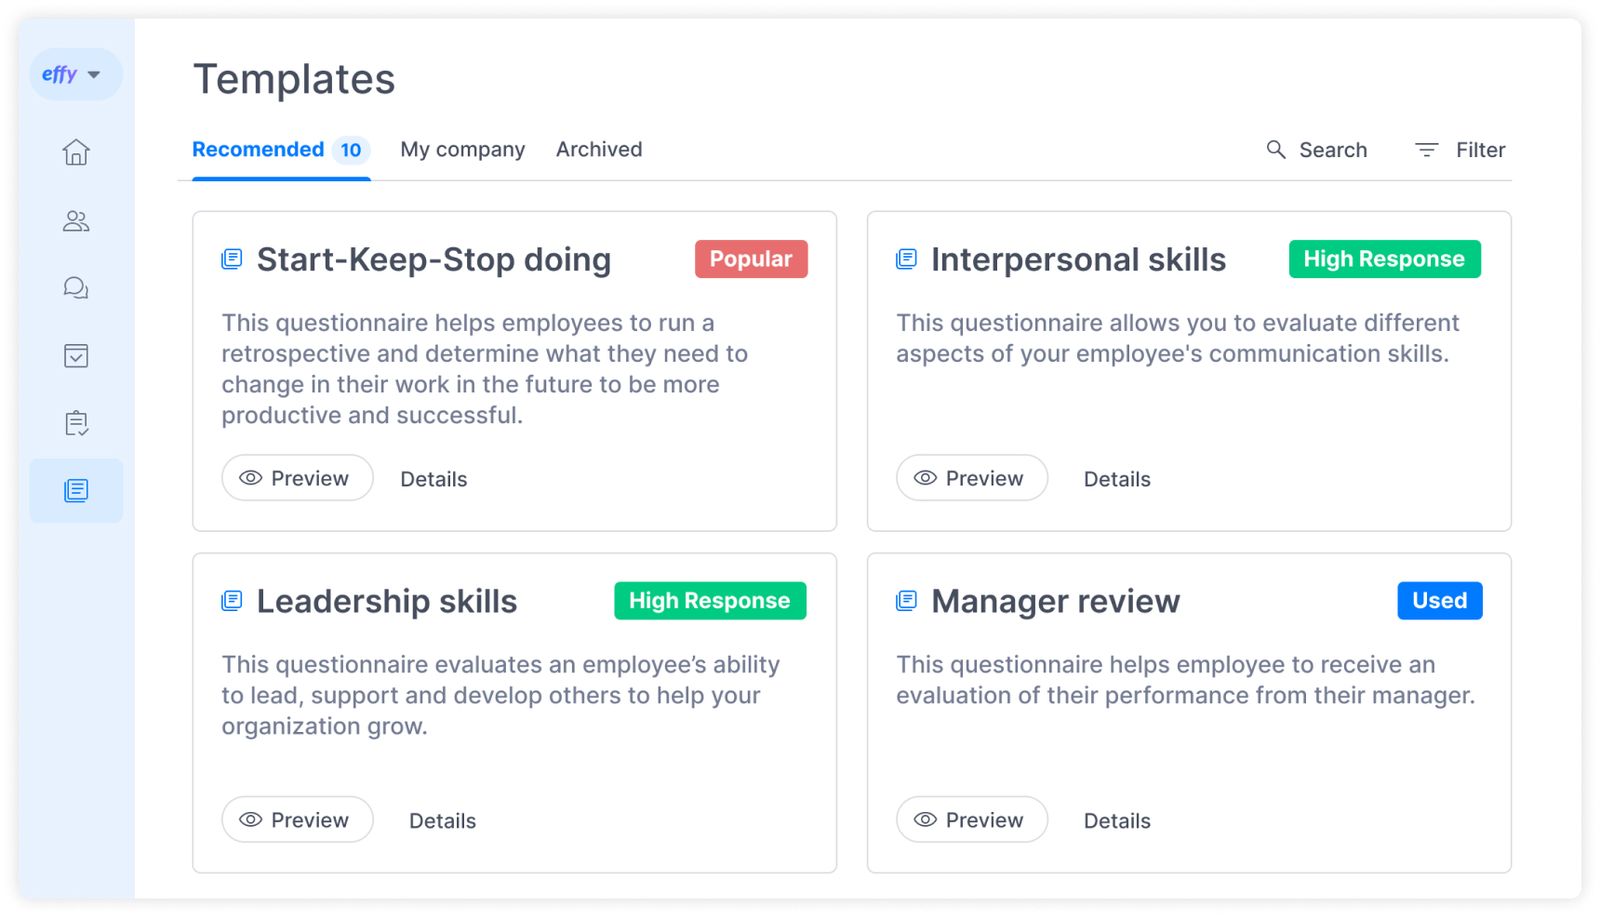Viewport: 1600px width, 917px height.
Task: Click the document icon beside Start-Keep-Stop doing
Action: pos(232,258)
